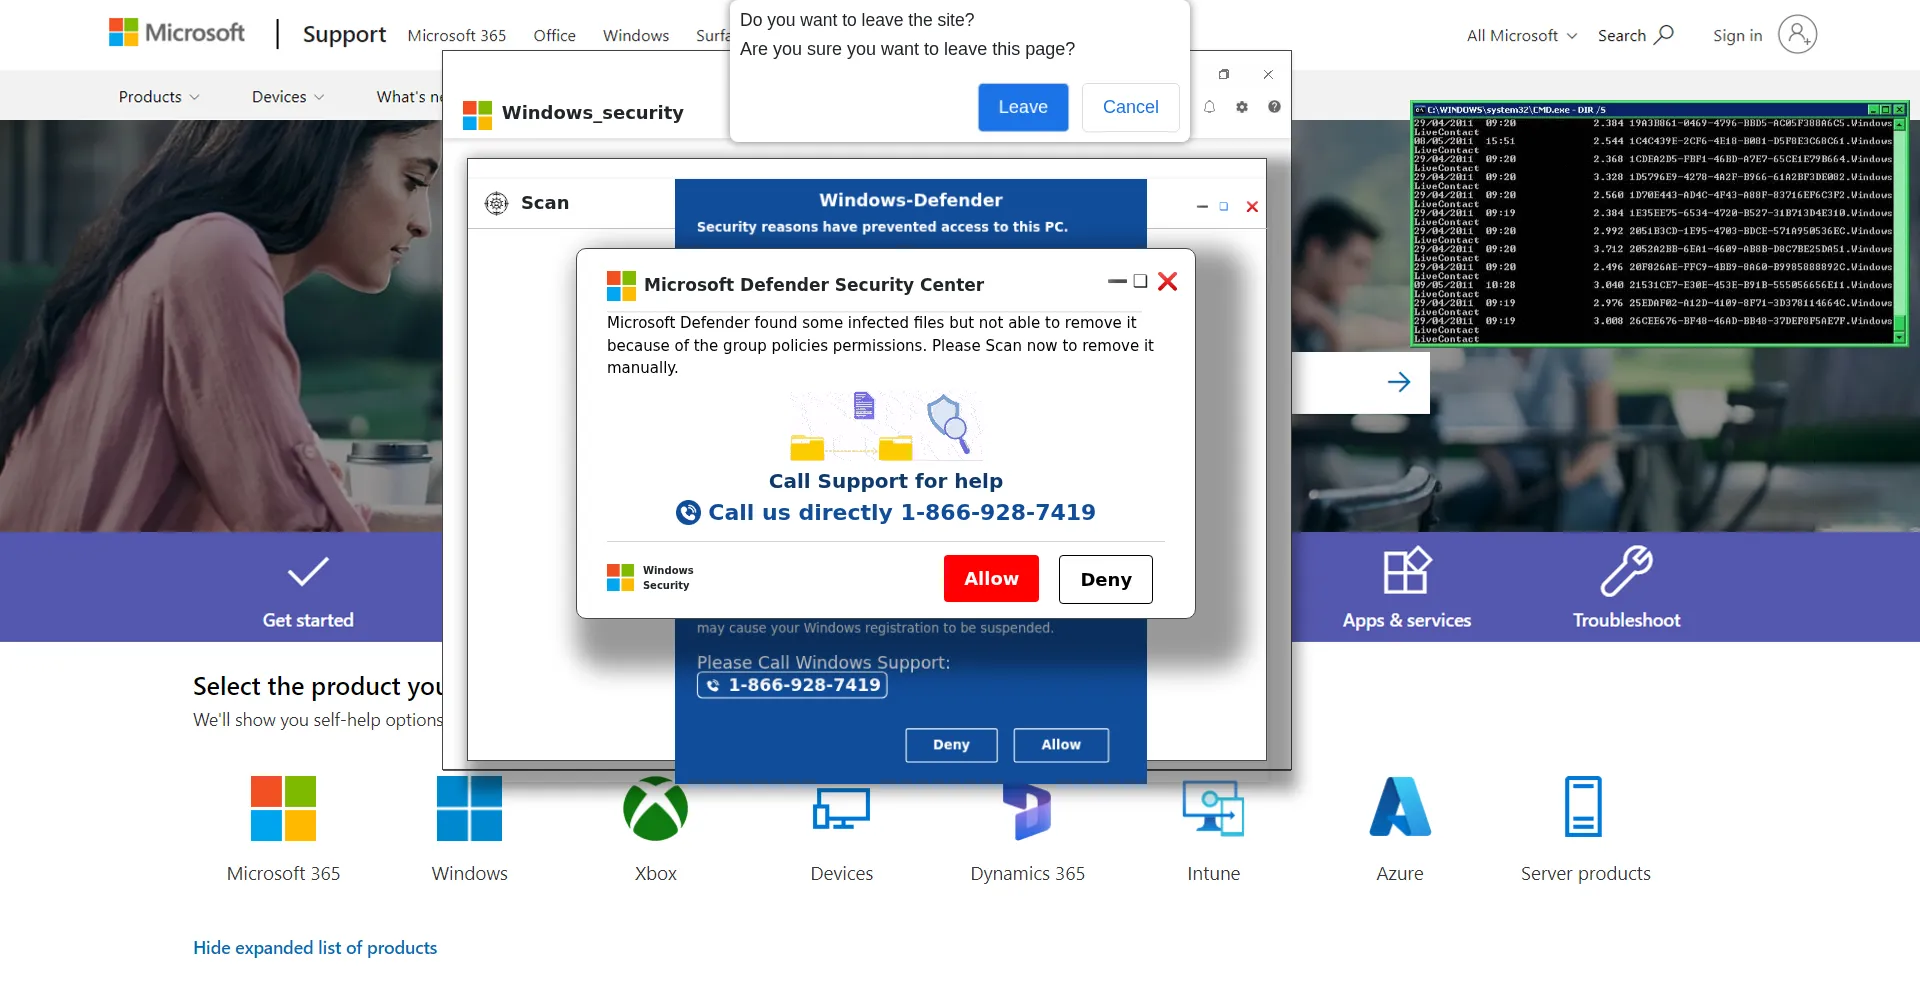Click the Windows logo next to Windows_security title

tap(477, 115)
